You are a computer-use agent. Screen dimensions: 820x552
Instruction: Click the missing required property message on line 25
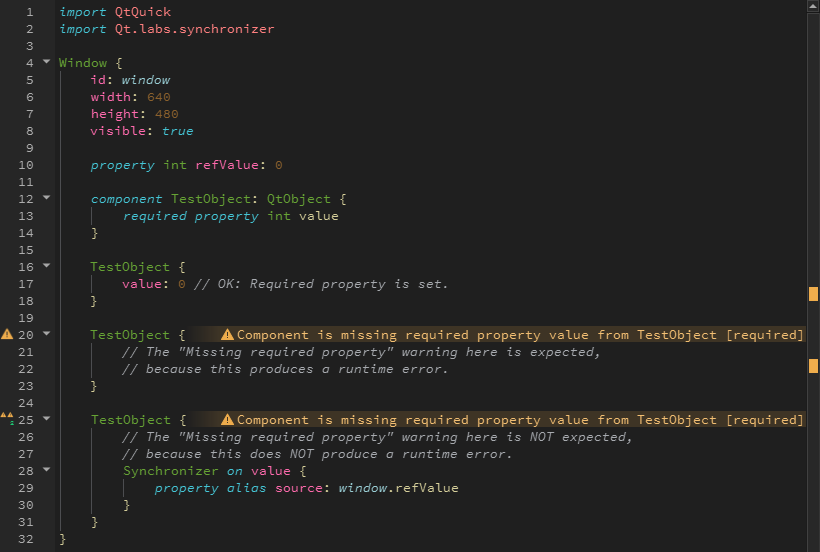point(520,420)
